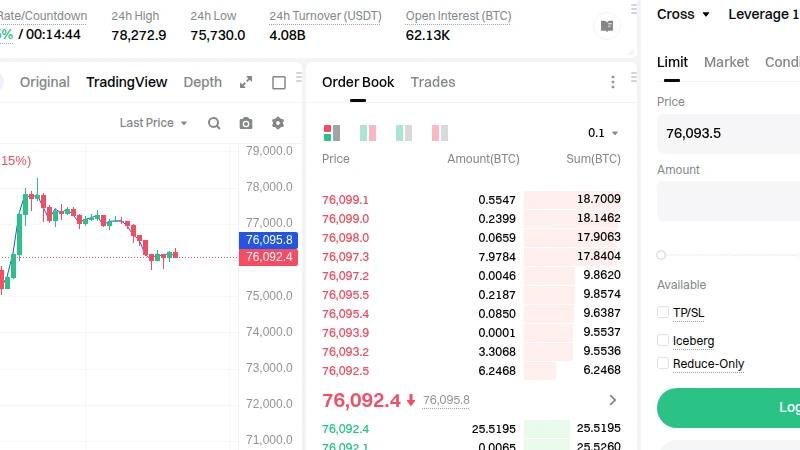Toggle chart layout square icon
800x450 pixels.
click(x=279, y=83)
